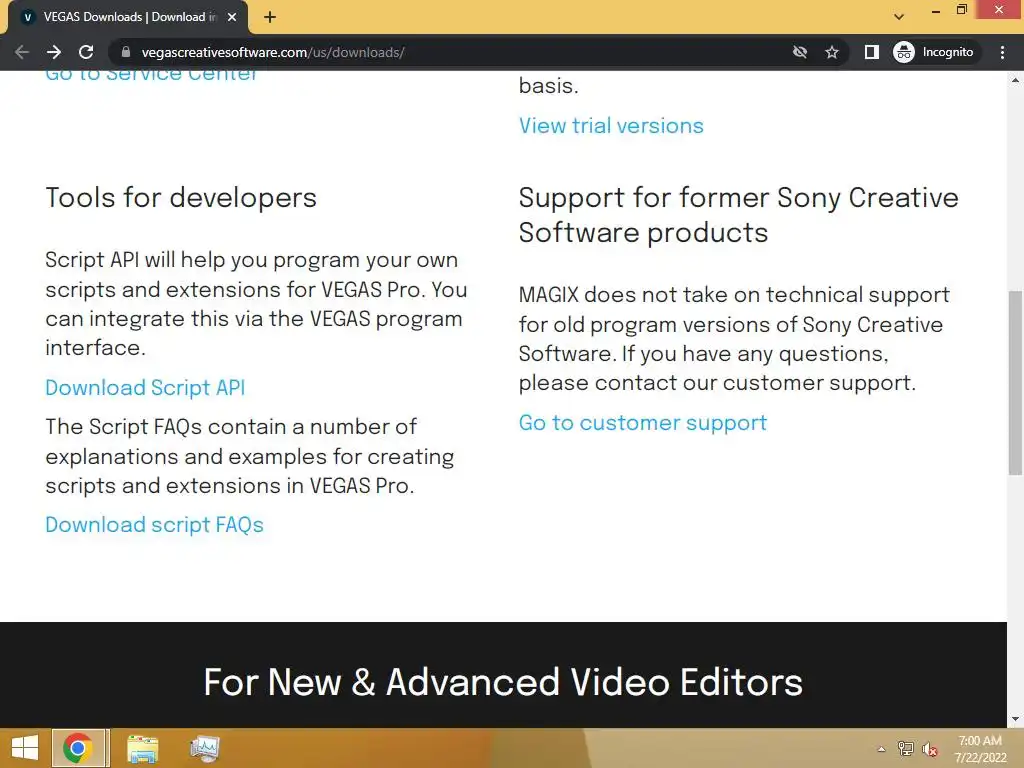The image size is (1024, 768).
Task: Click the browser back arrow
Action: point(22,52)
